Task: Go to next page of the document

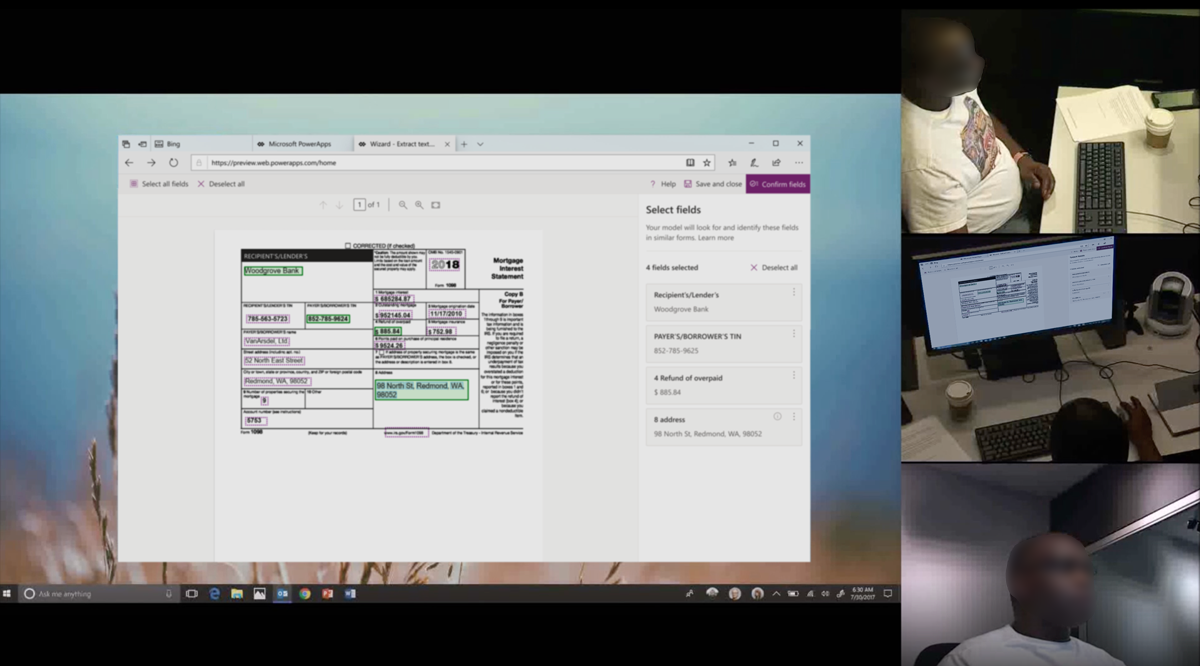Action: coord(339,205)
